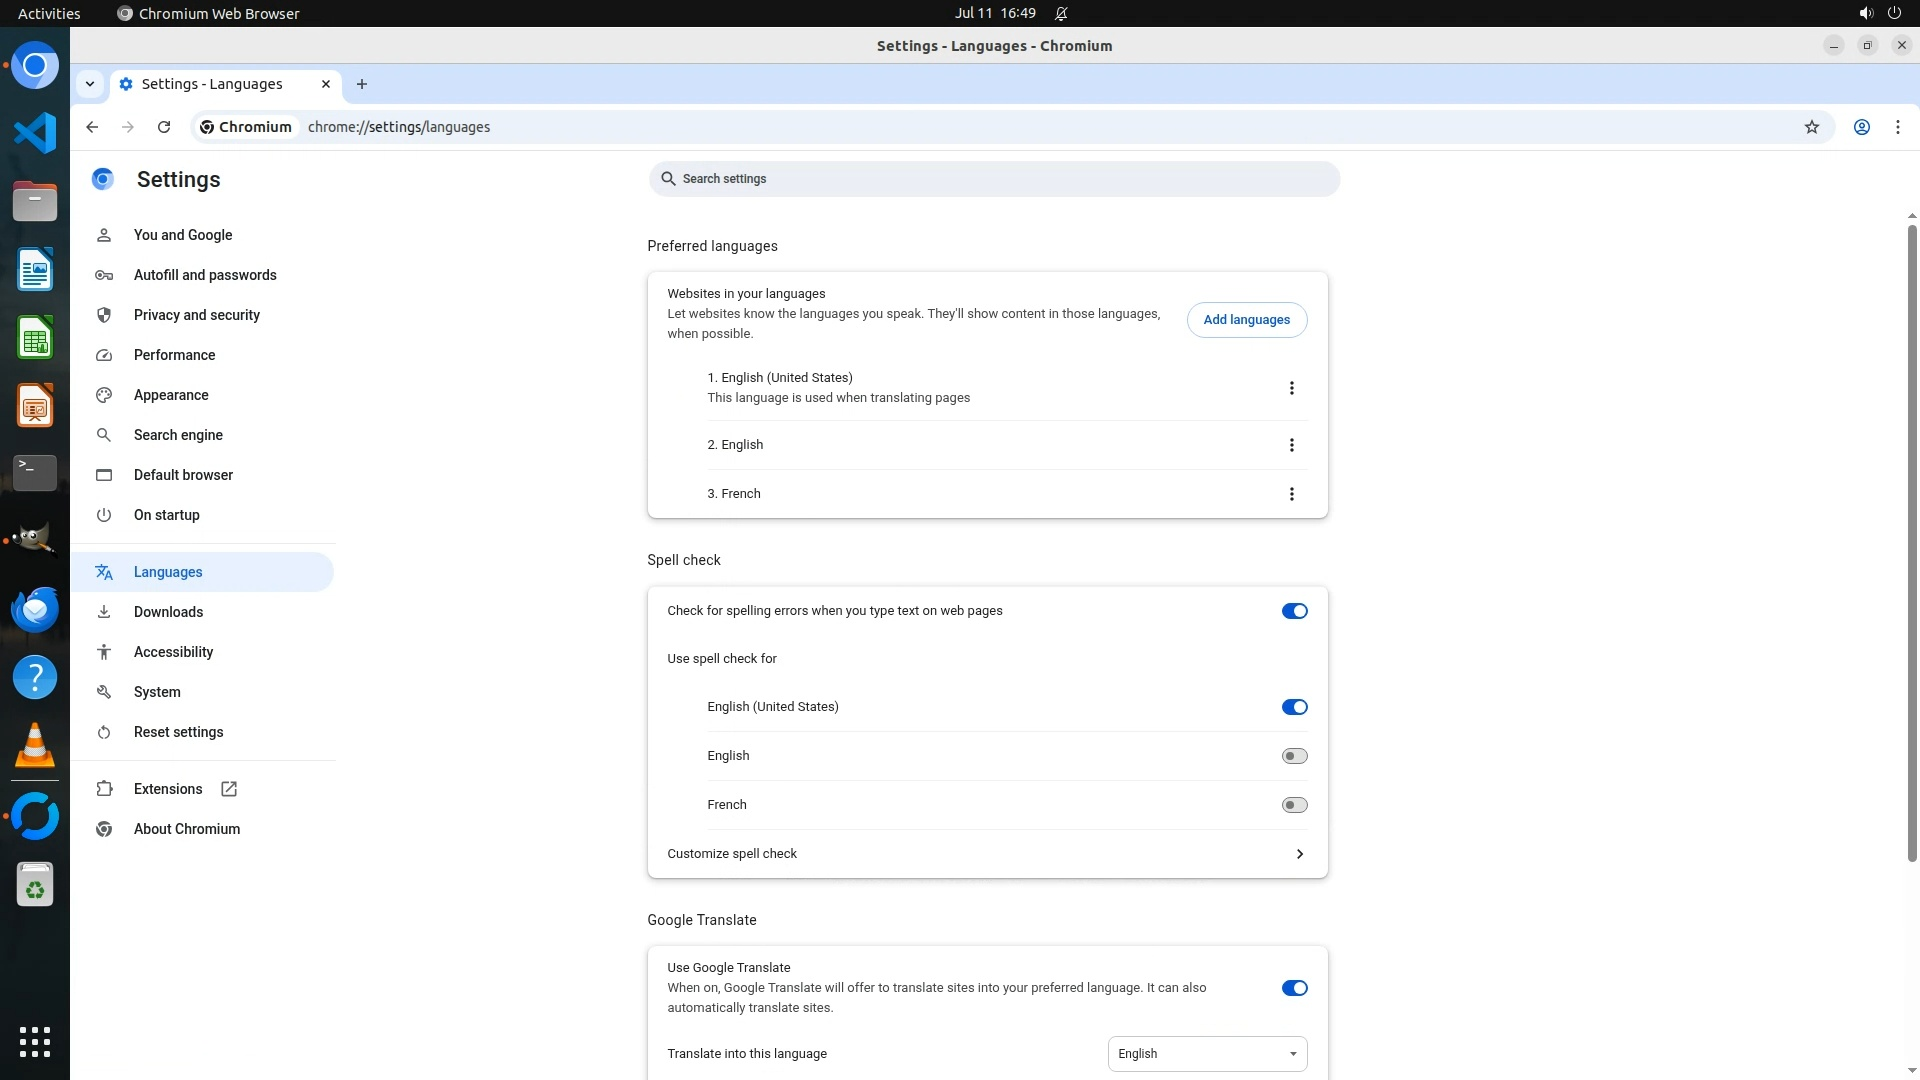Image resolution: width=1920 pixels, height=1080 pixels.
Task: Open the tab search dropdown arrow
Action: coord(90,84)
